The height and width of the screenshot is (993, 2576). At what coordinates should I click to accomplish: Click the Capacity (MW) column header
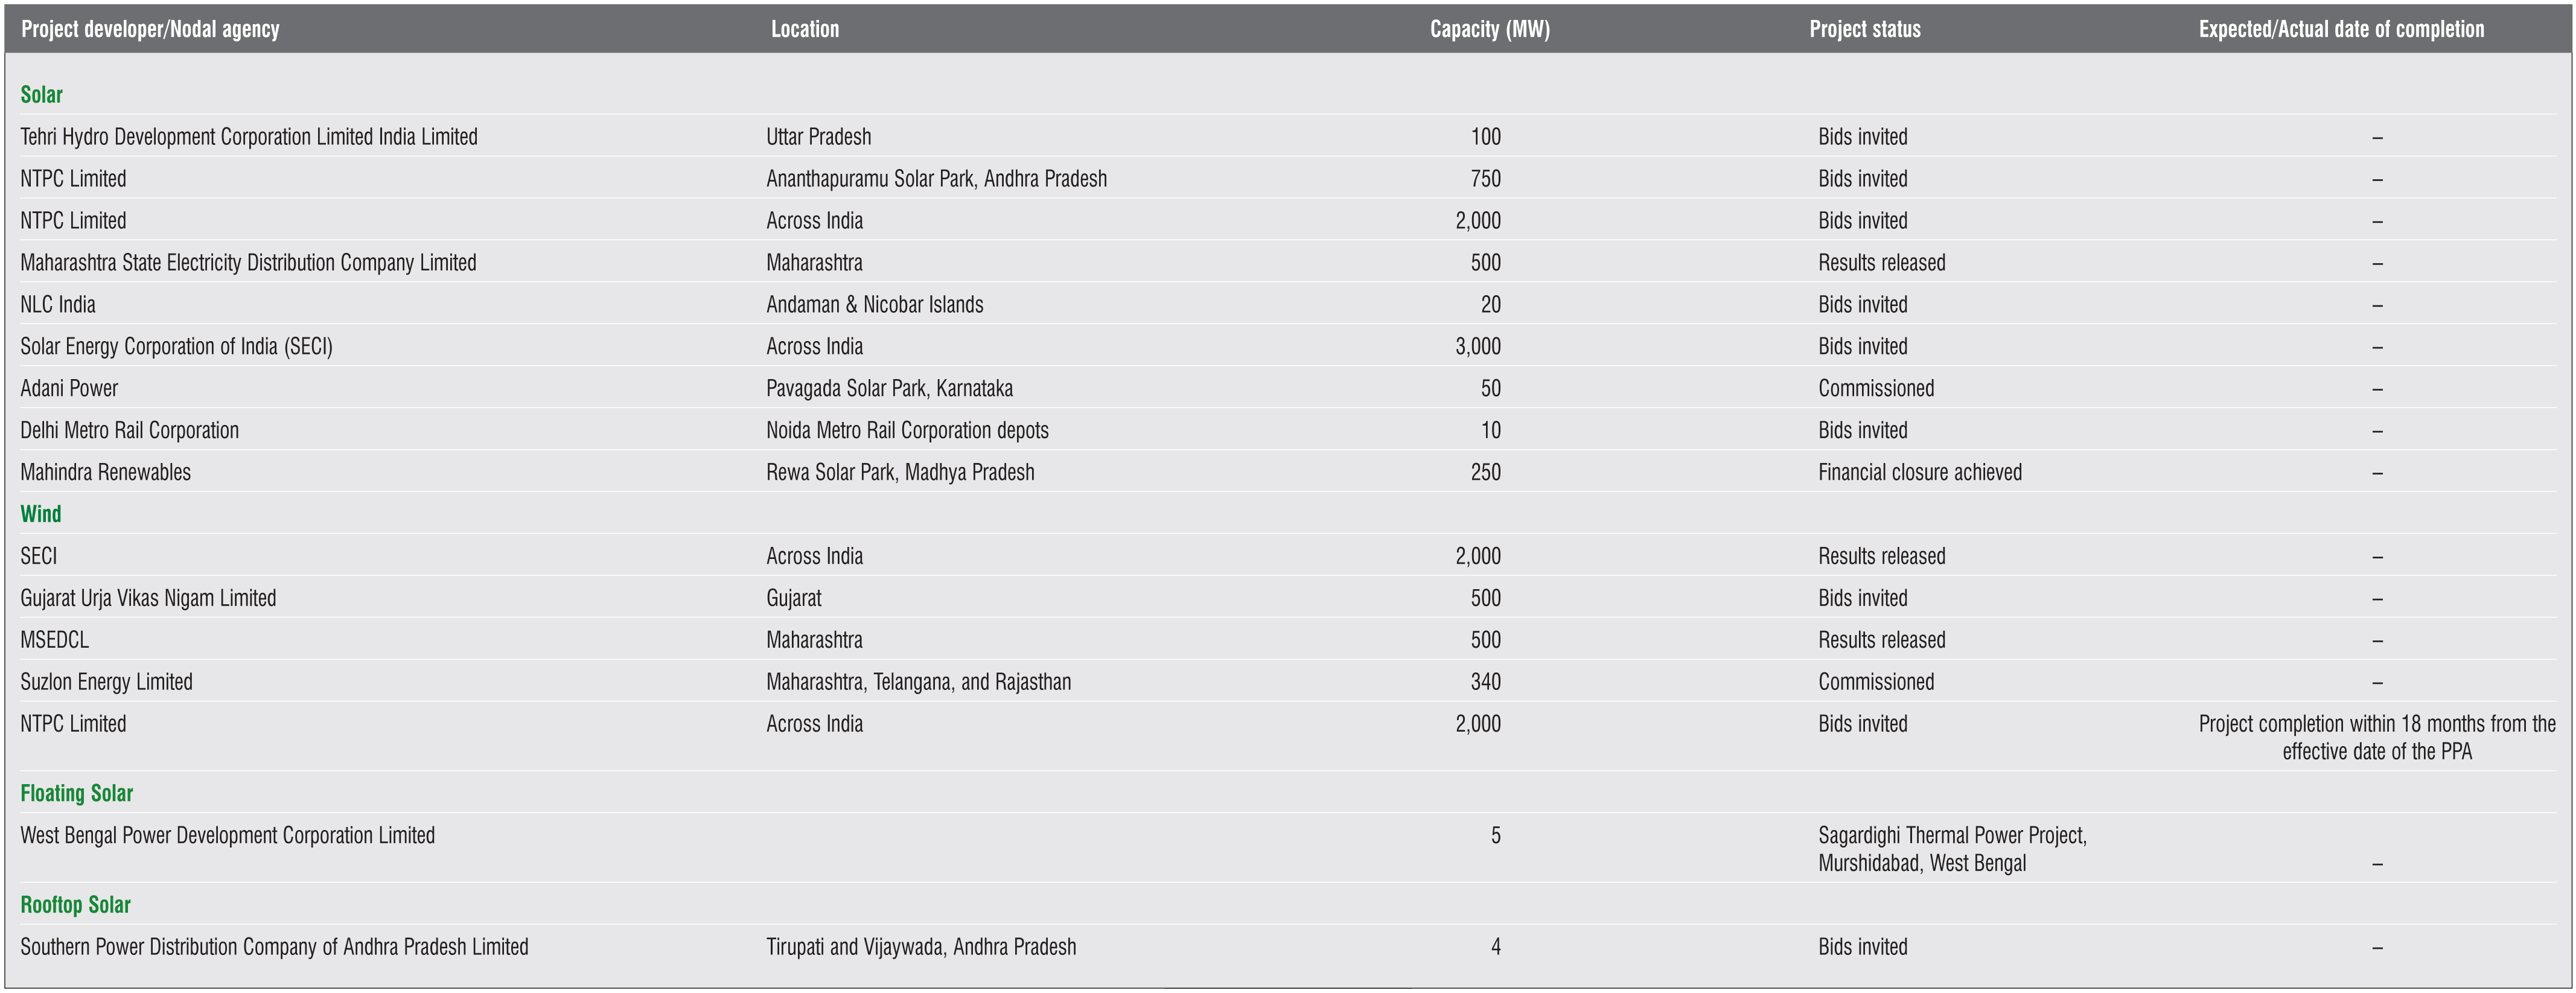(x=1489, y=29)
